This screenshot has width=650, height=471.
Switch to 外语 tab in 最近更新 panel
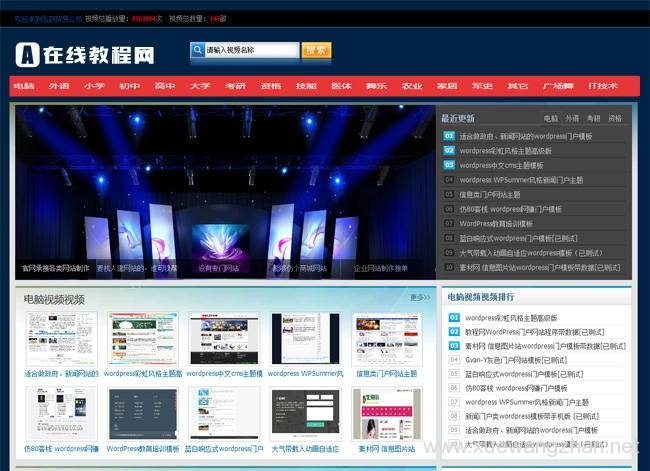pyautogui.click(x=571, y=118)
